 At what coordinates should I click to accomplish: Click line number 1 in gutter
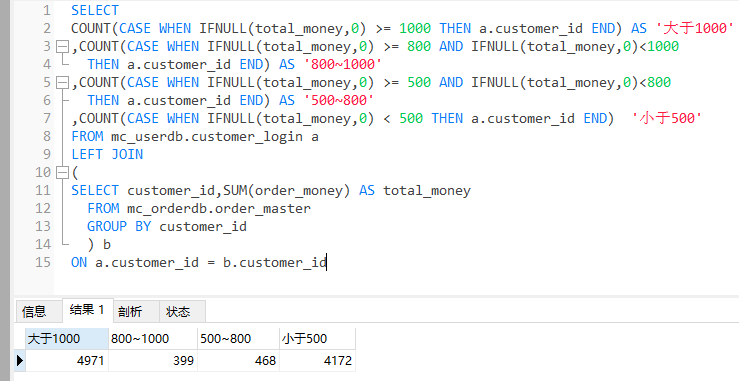coord(46,10)
